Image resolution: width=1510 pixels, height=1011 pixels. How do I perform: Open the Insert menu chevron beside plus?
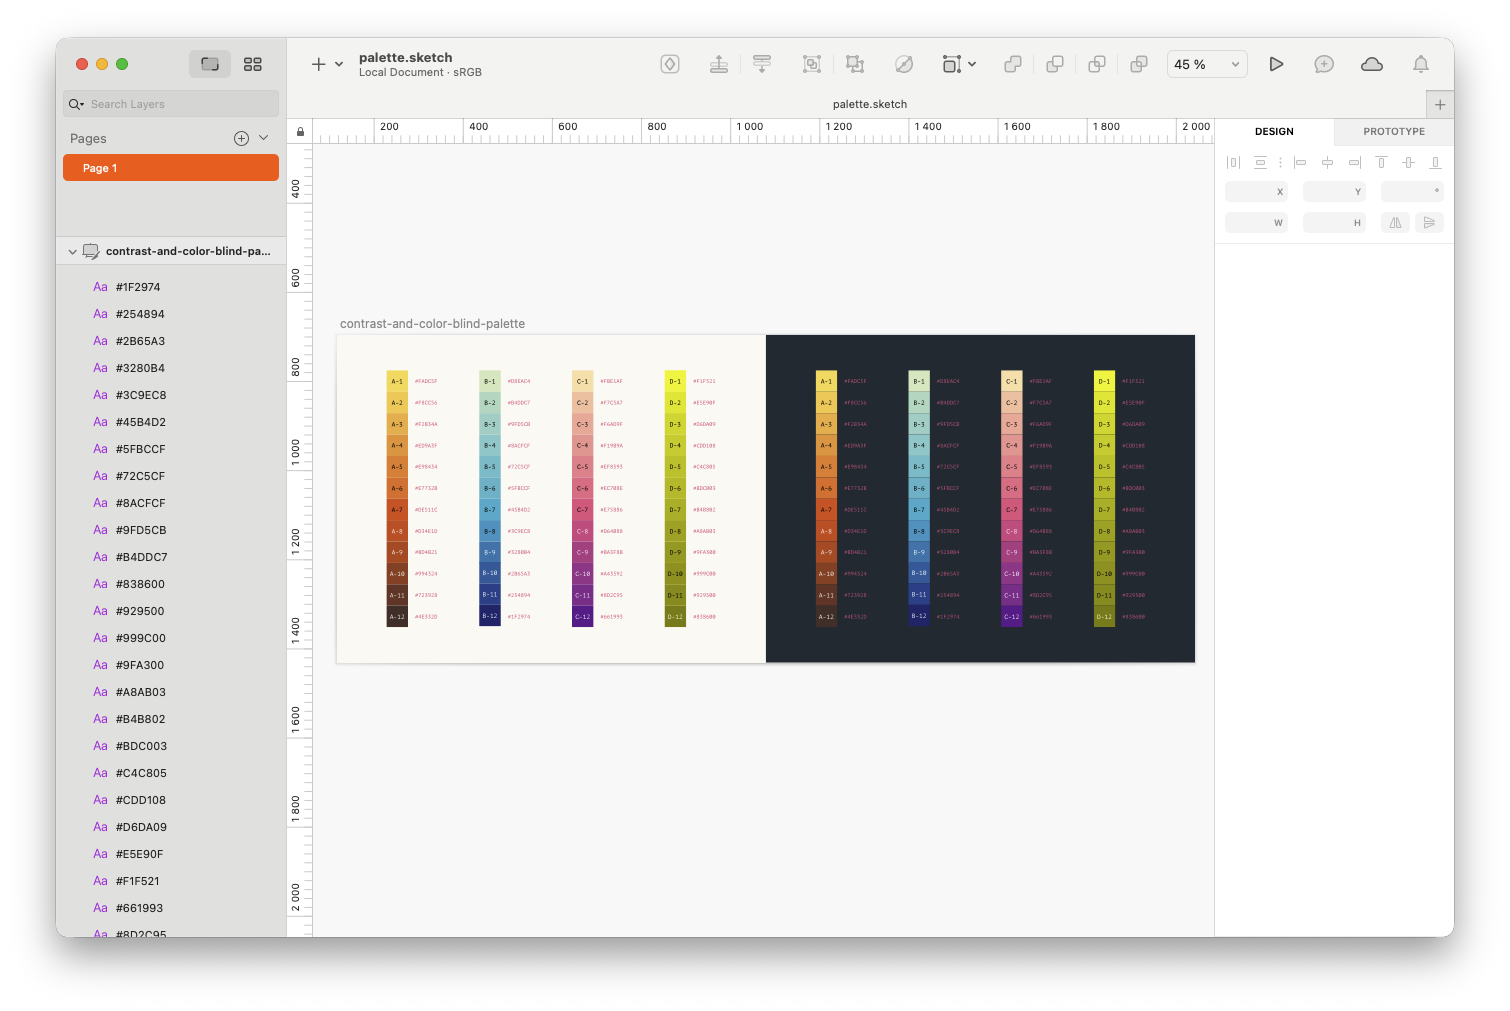(x=339, y=64)
